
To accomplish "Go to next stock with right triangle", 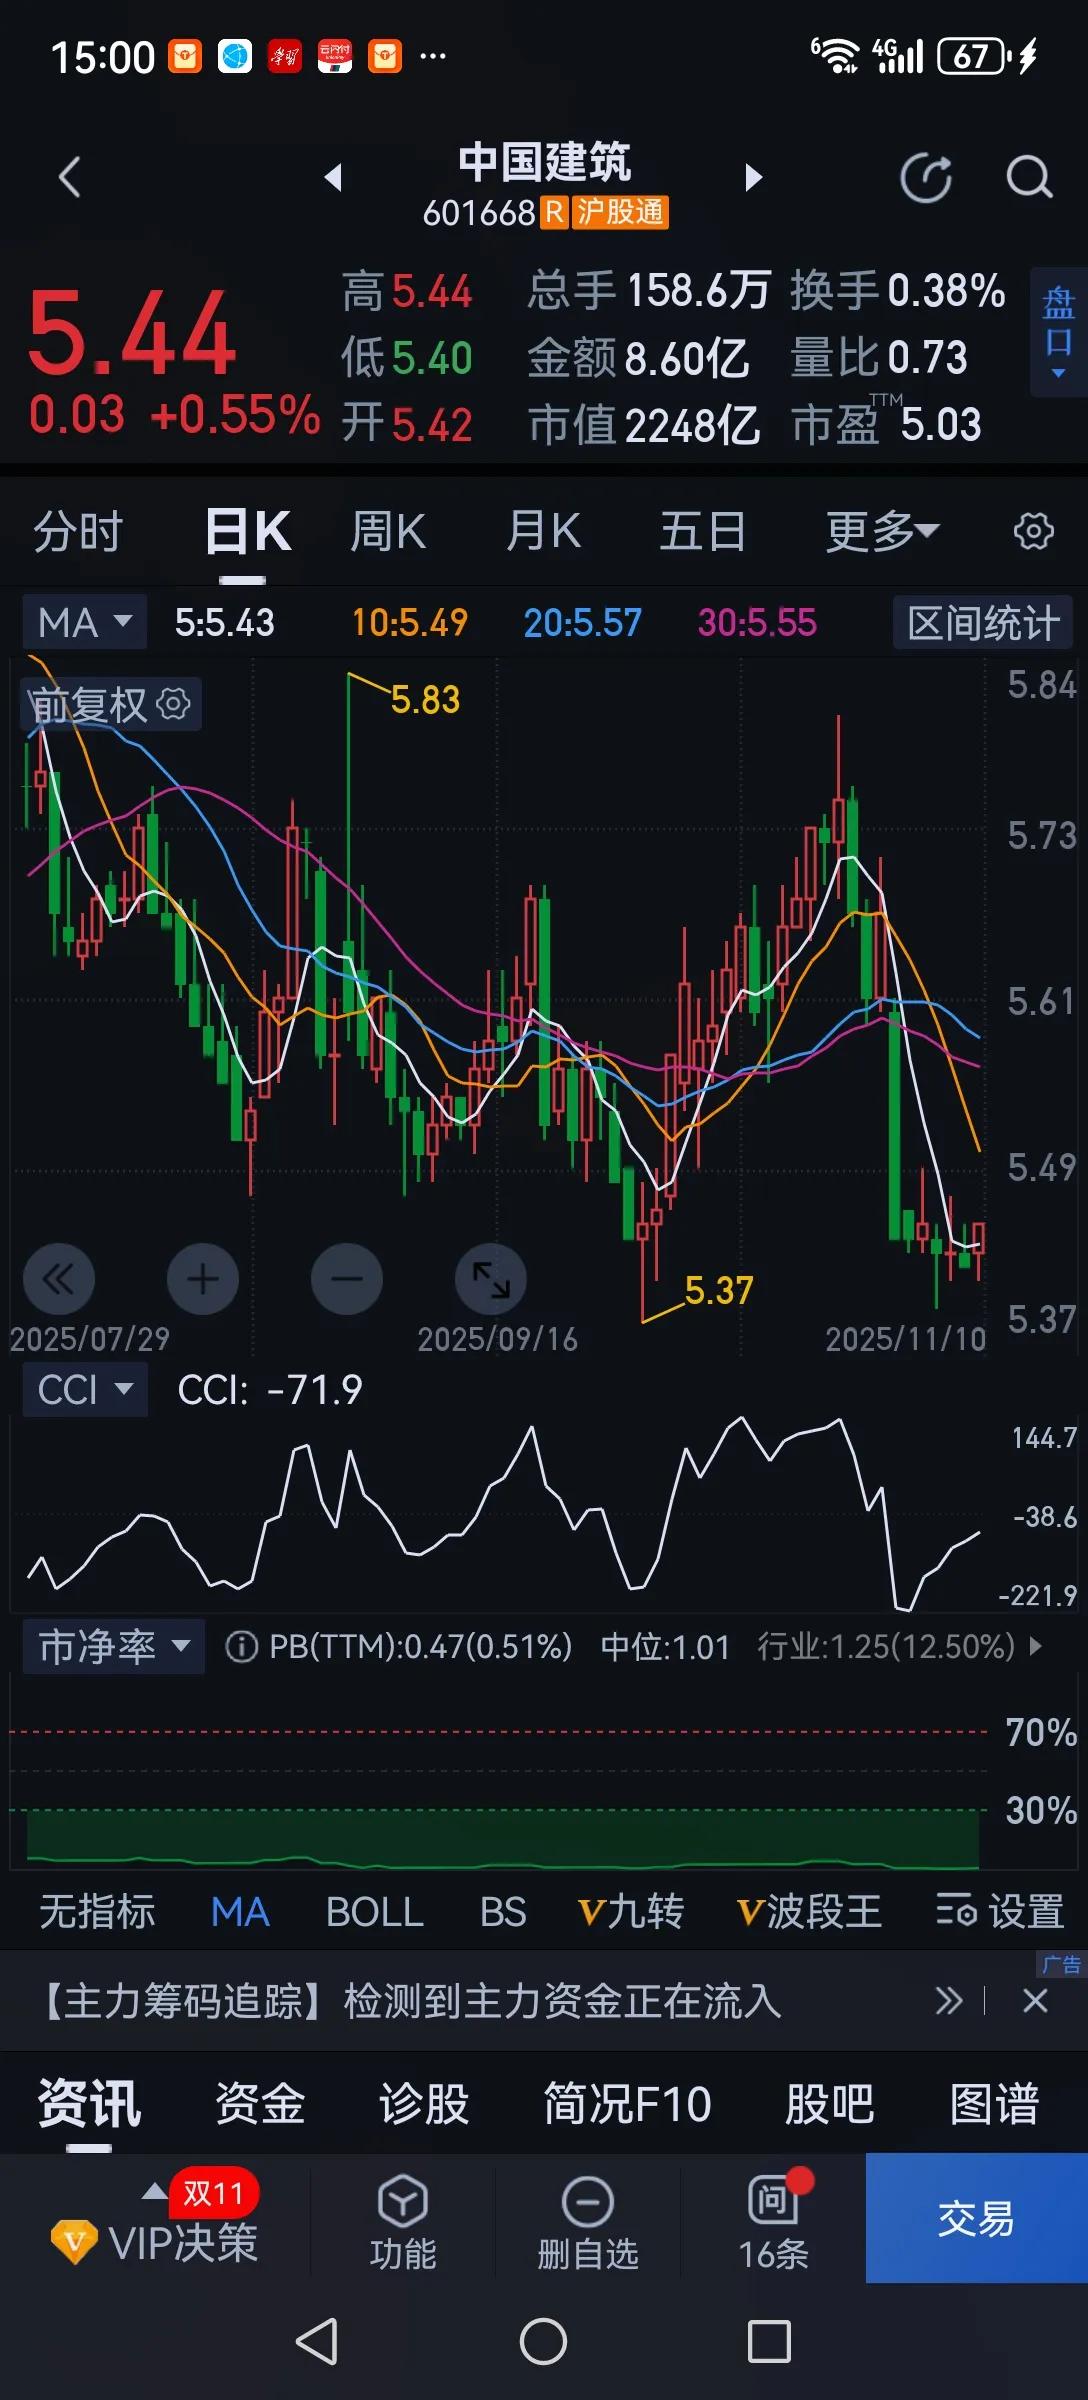I will point(754,178).
